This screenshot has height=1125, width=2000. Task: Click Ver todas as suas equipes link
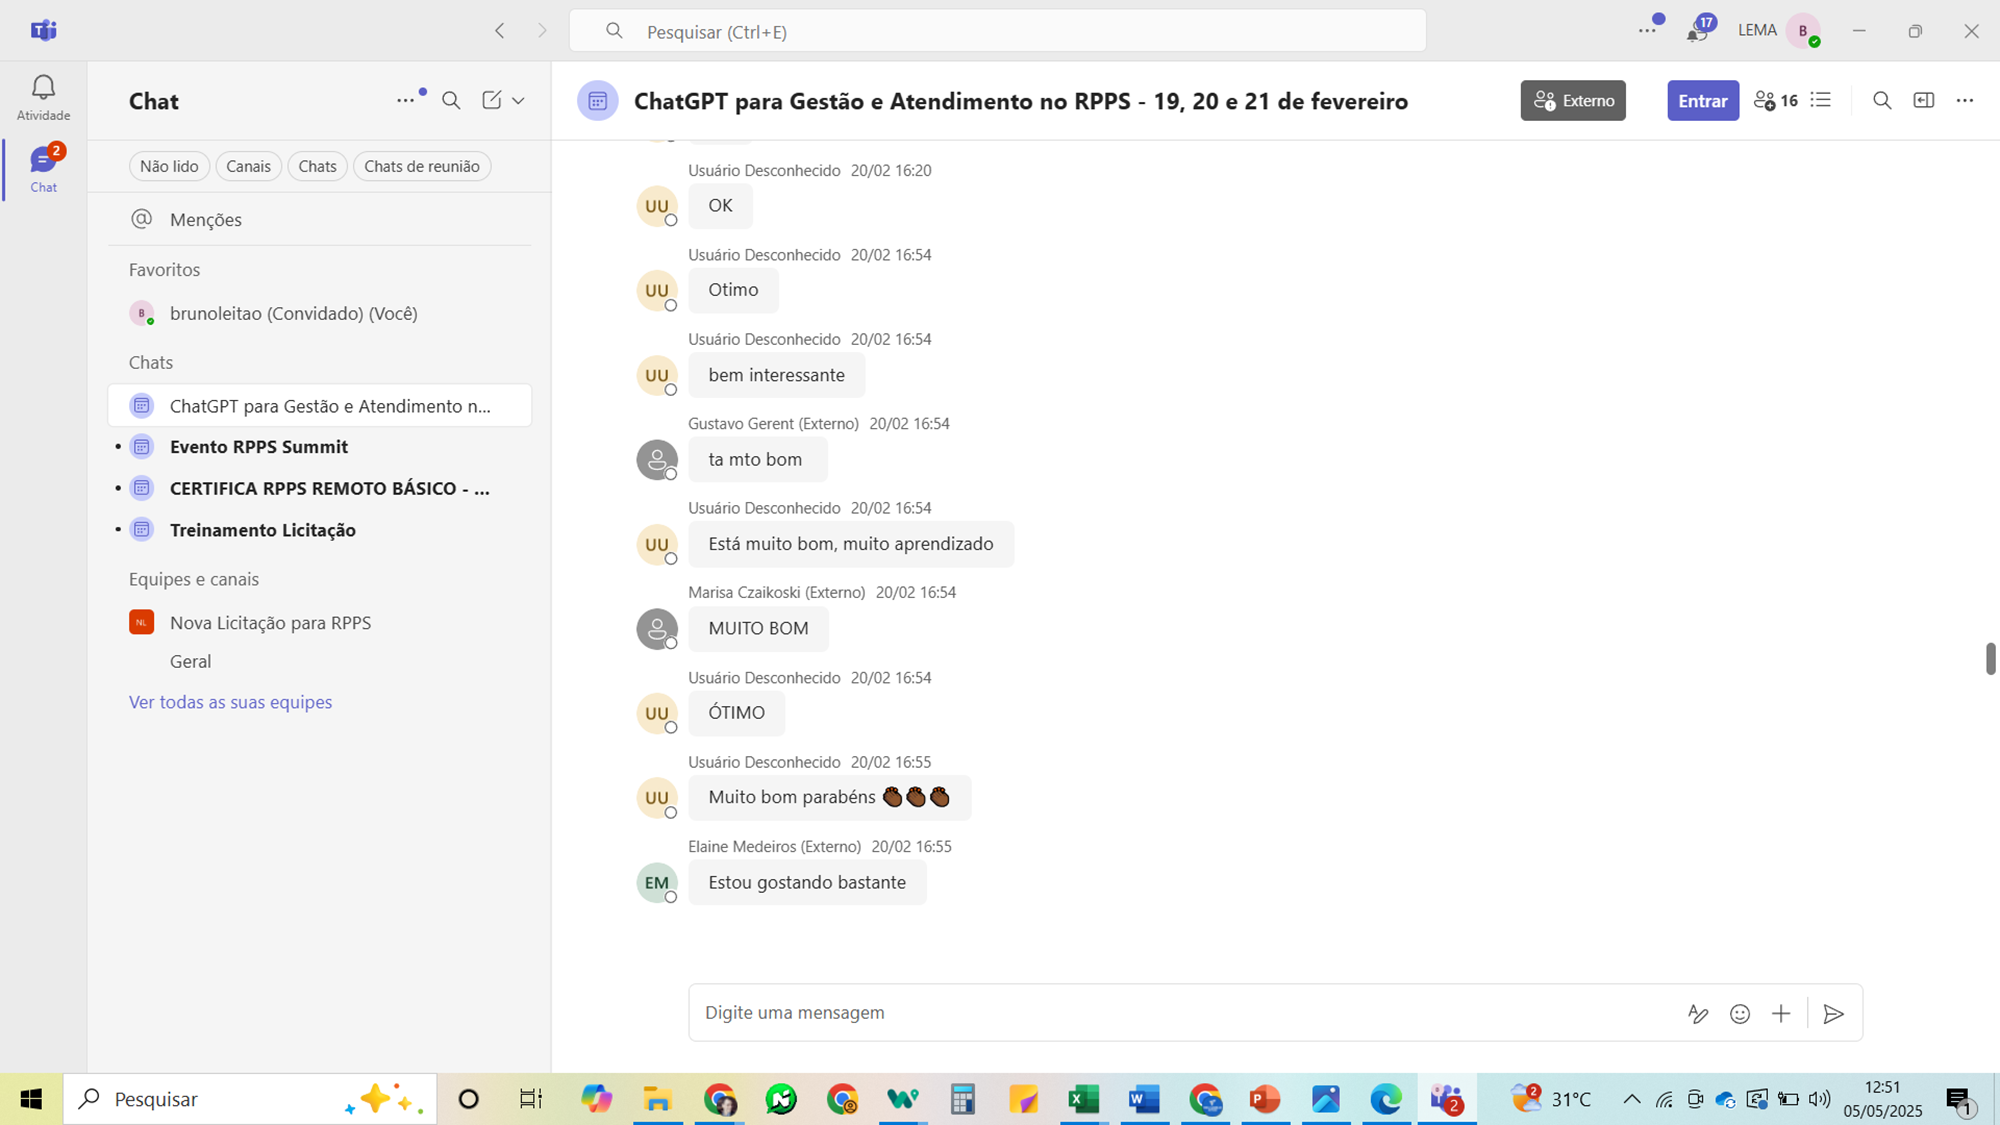(230, 702)
